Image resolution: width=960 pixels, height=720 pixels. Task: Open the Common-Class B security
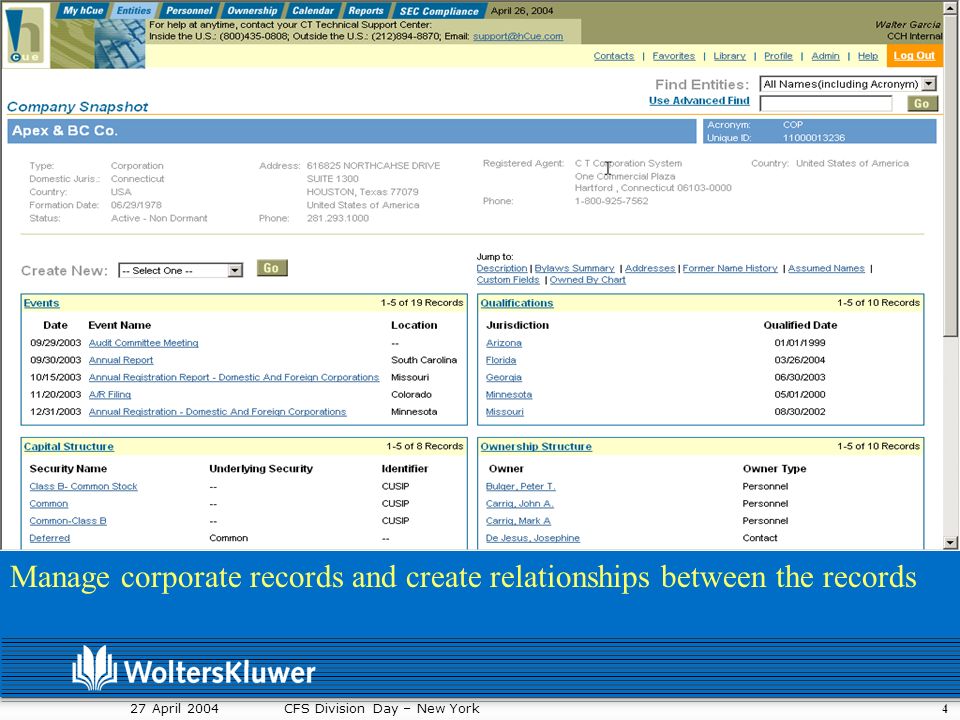tap(68, 520)
